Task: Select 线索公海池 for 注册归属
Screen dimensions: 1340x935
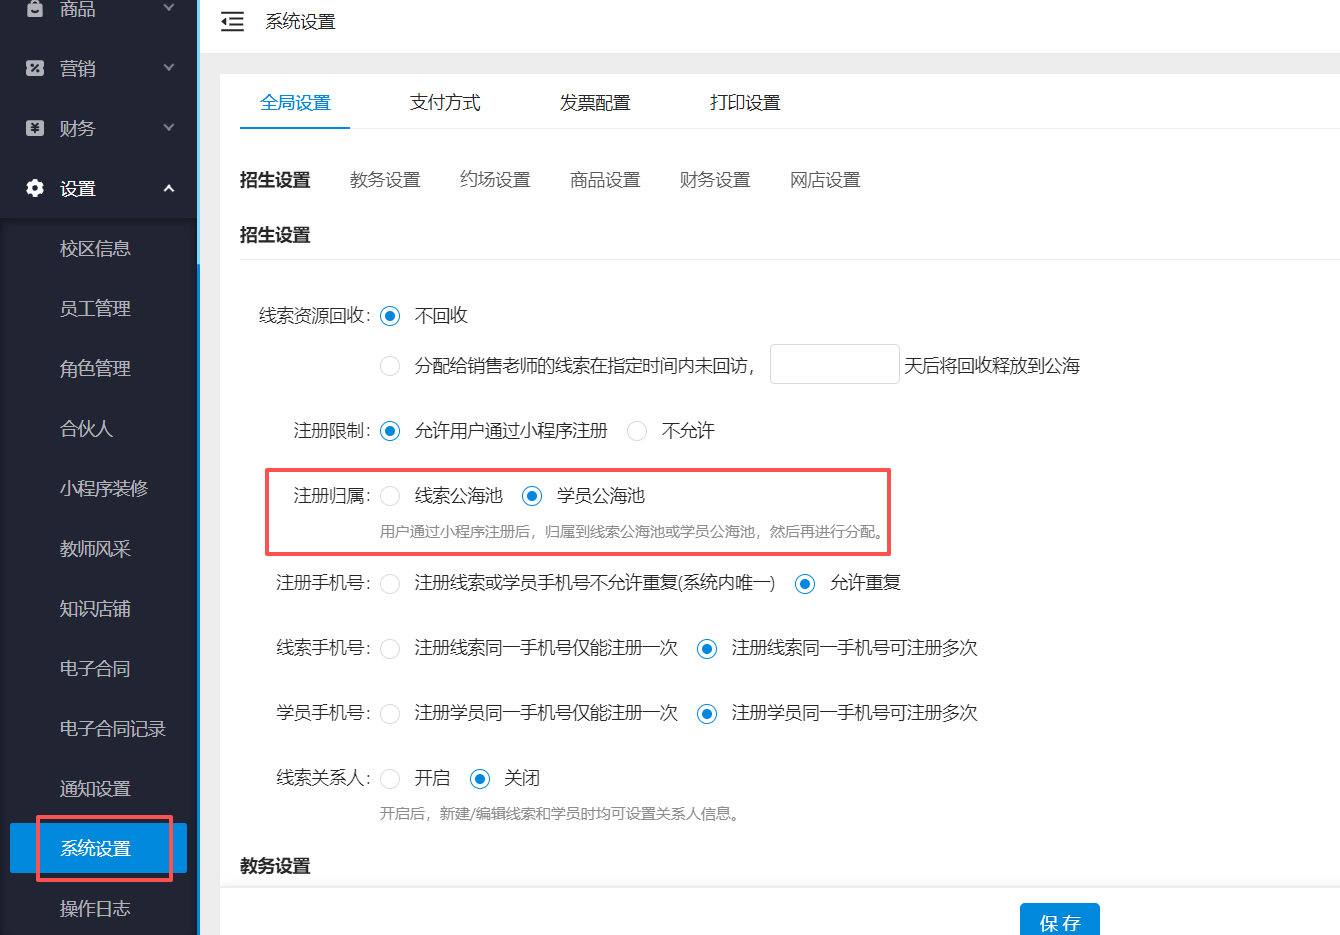Action: [390, 495]
